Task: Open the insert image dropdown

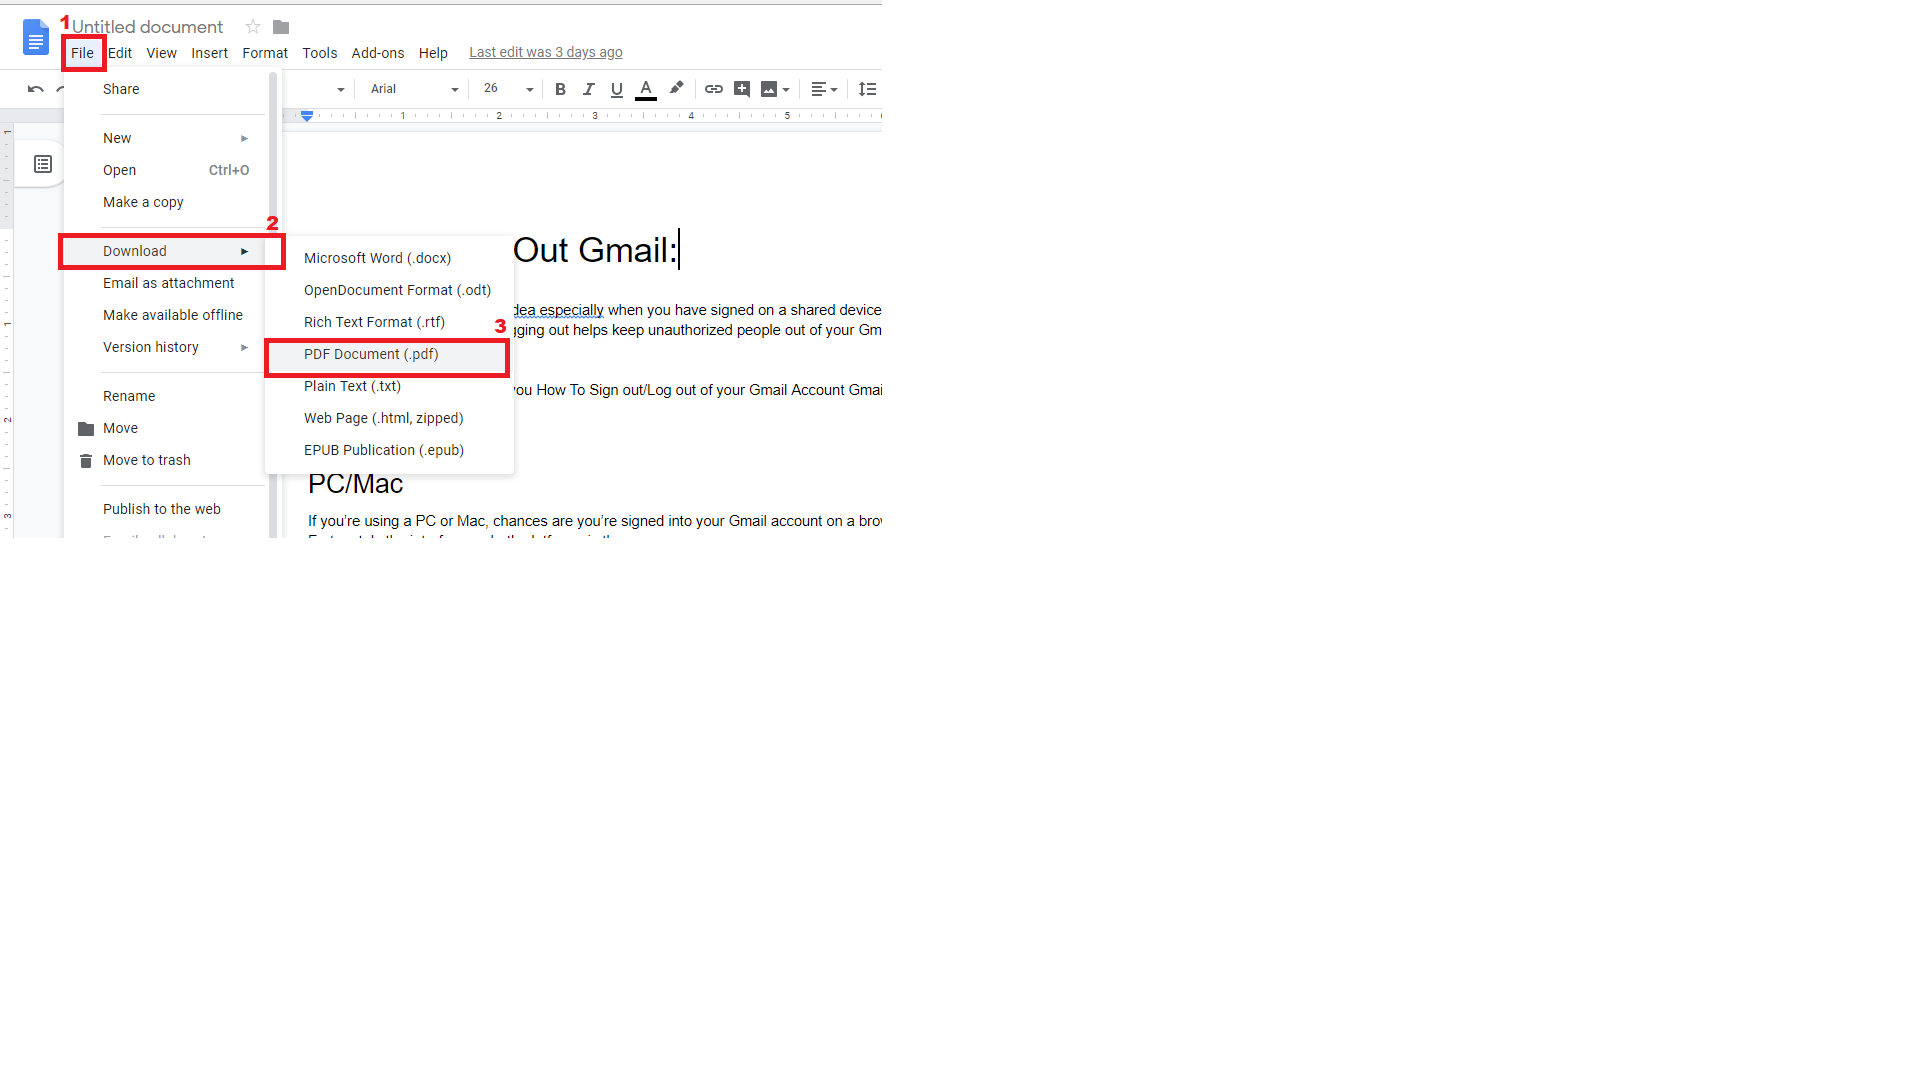Action: (775, 89)
